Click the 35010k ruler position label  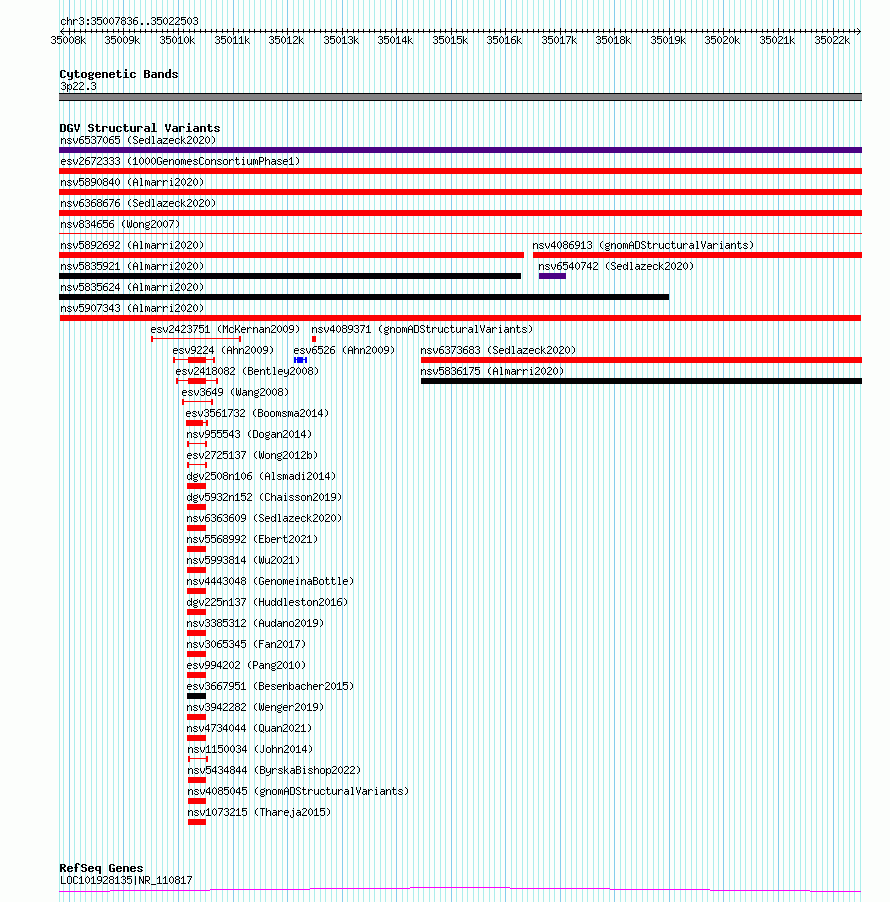click(177, 40)
